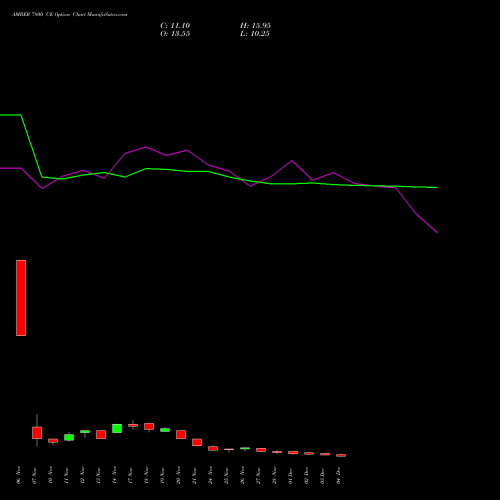Select the 07 Nov date label
Image resolution: width=500 pixels, height=500 pixels.
34,475
